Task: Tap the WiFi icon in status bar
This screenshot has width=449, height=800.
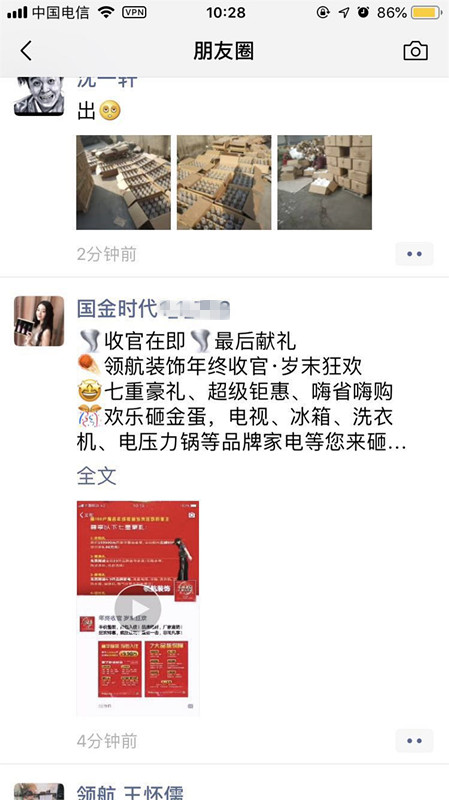Action: 106,13
